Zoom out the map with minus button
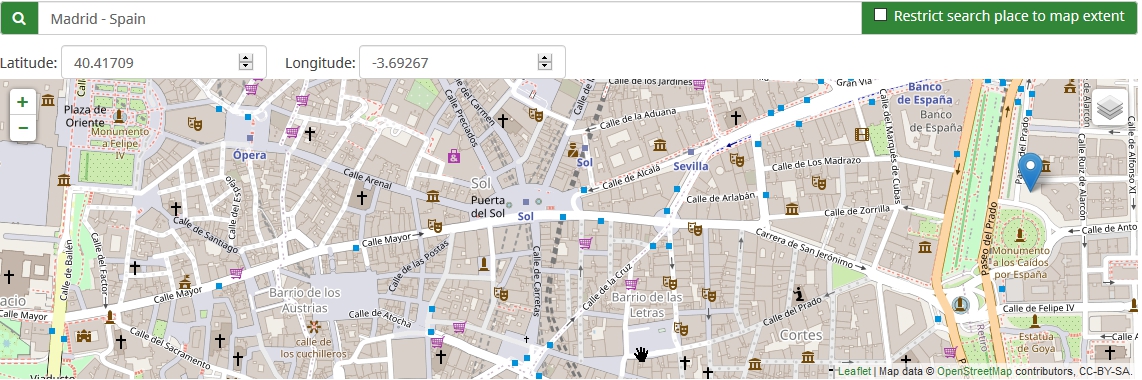 coord(23,128)
